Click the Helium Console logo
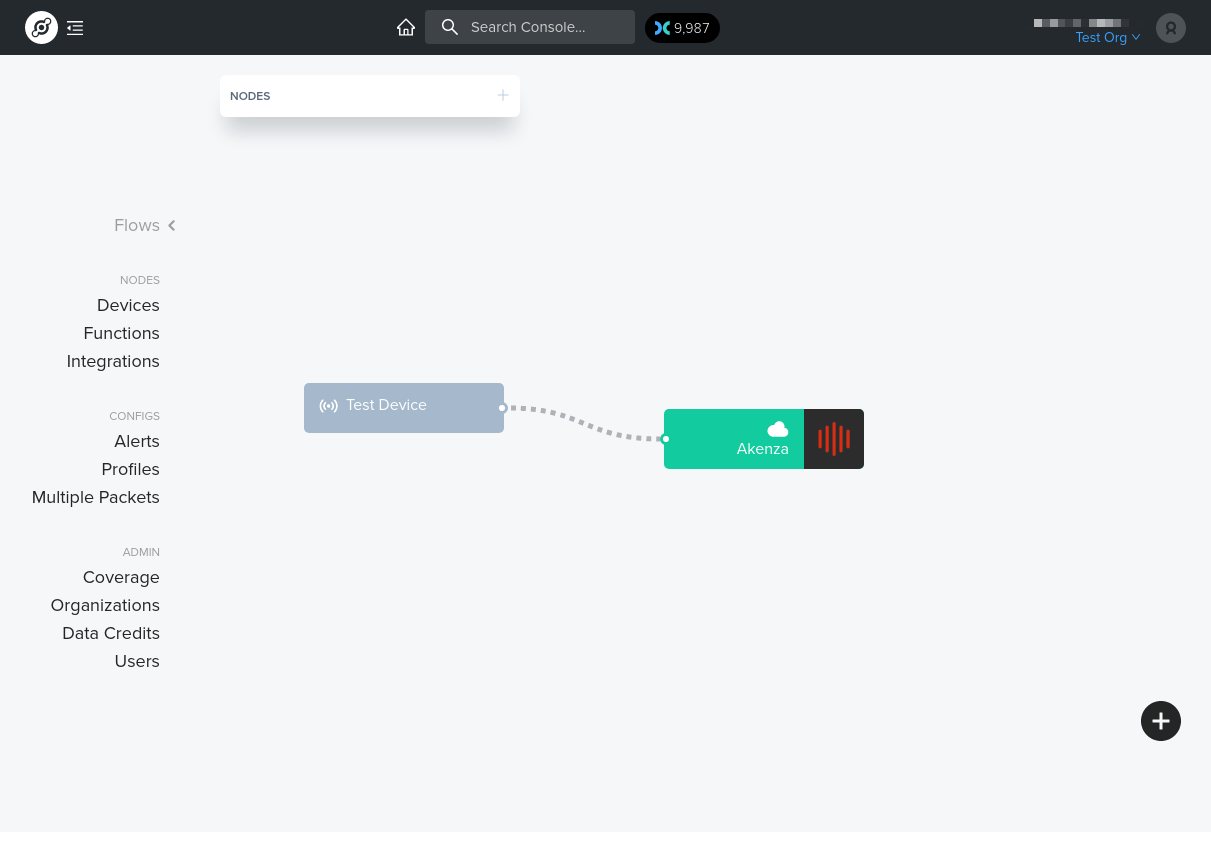This screenshot has height=841, width=1211. point(41,27)
